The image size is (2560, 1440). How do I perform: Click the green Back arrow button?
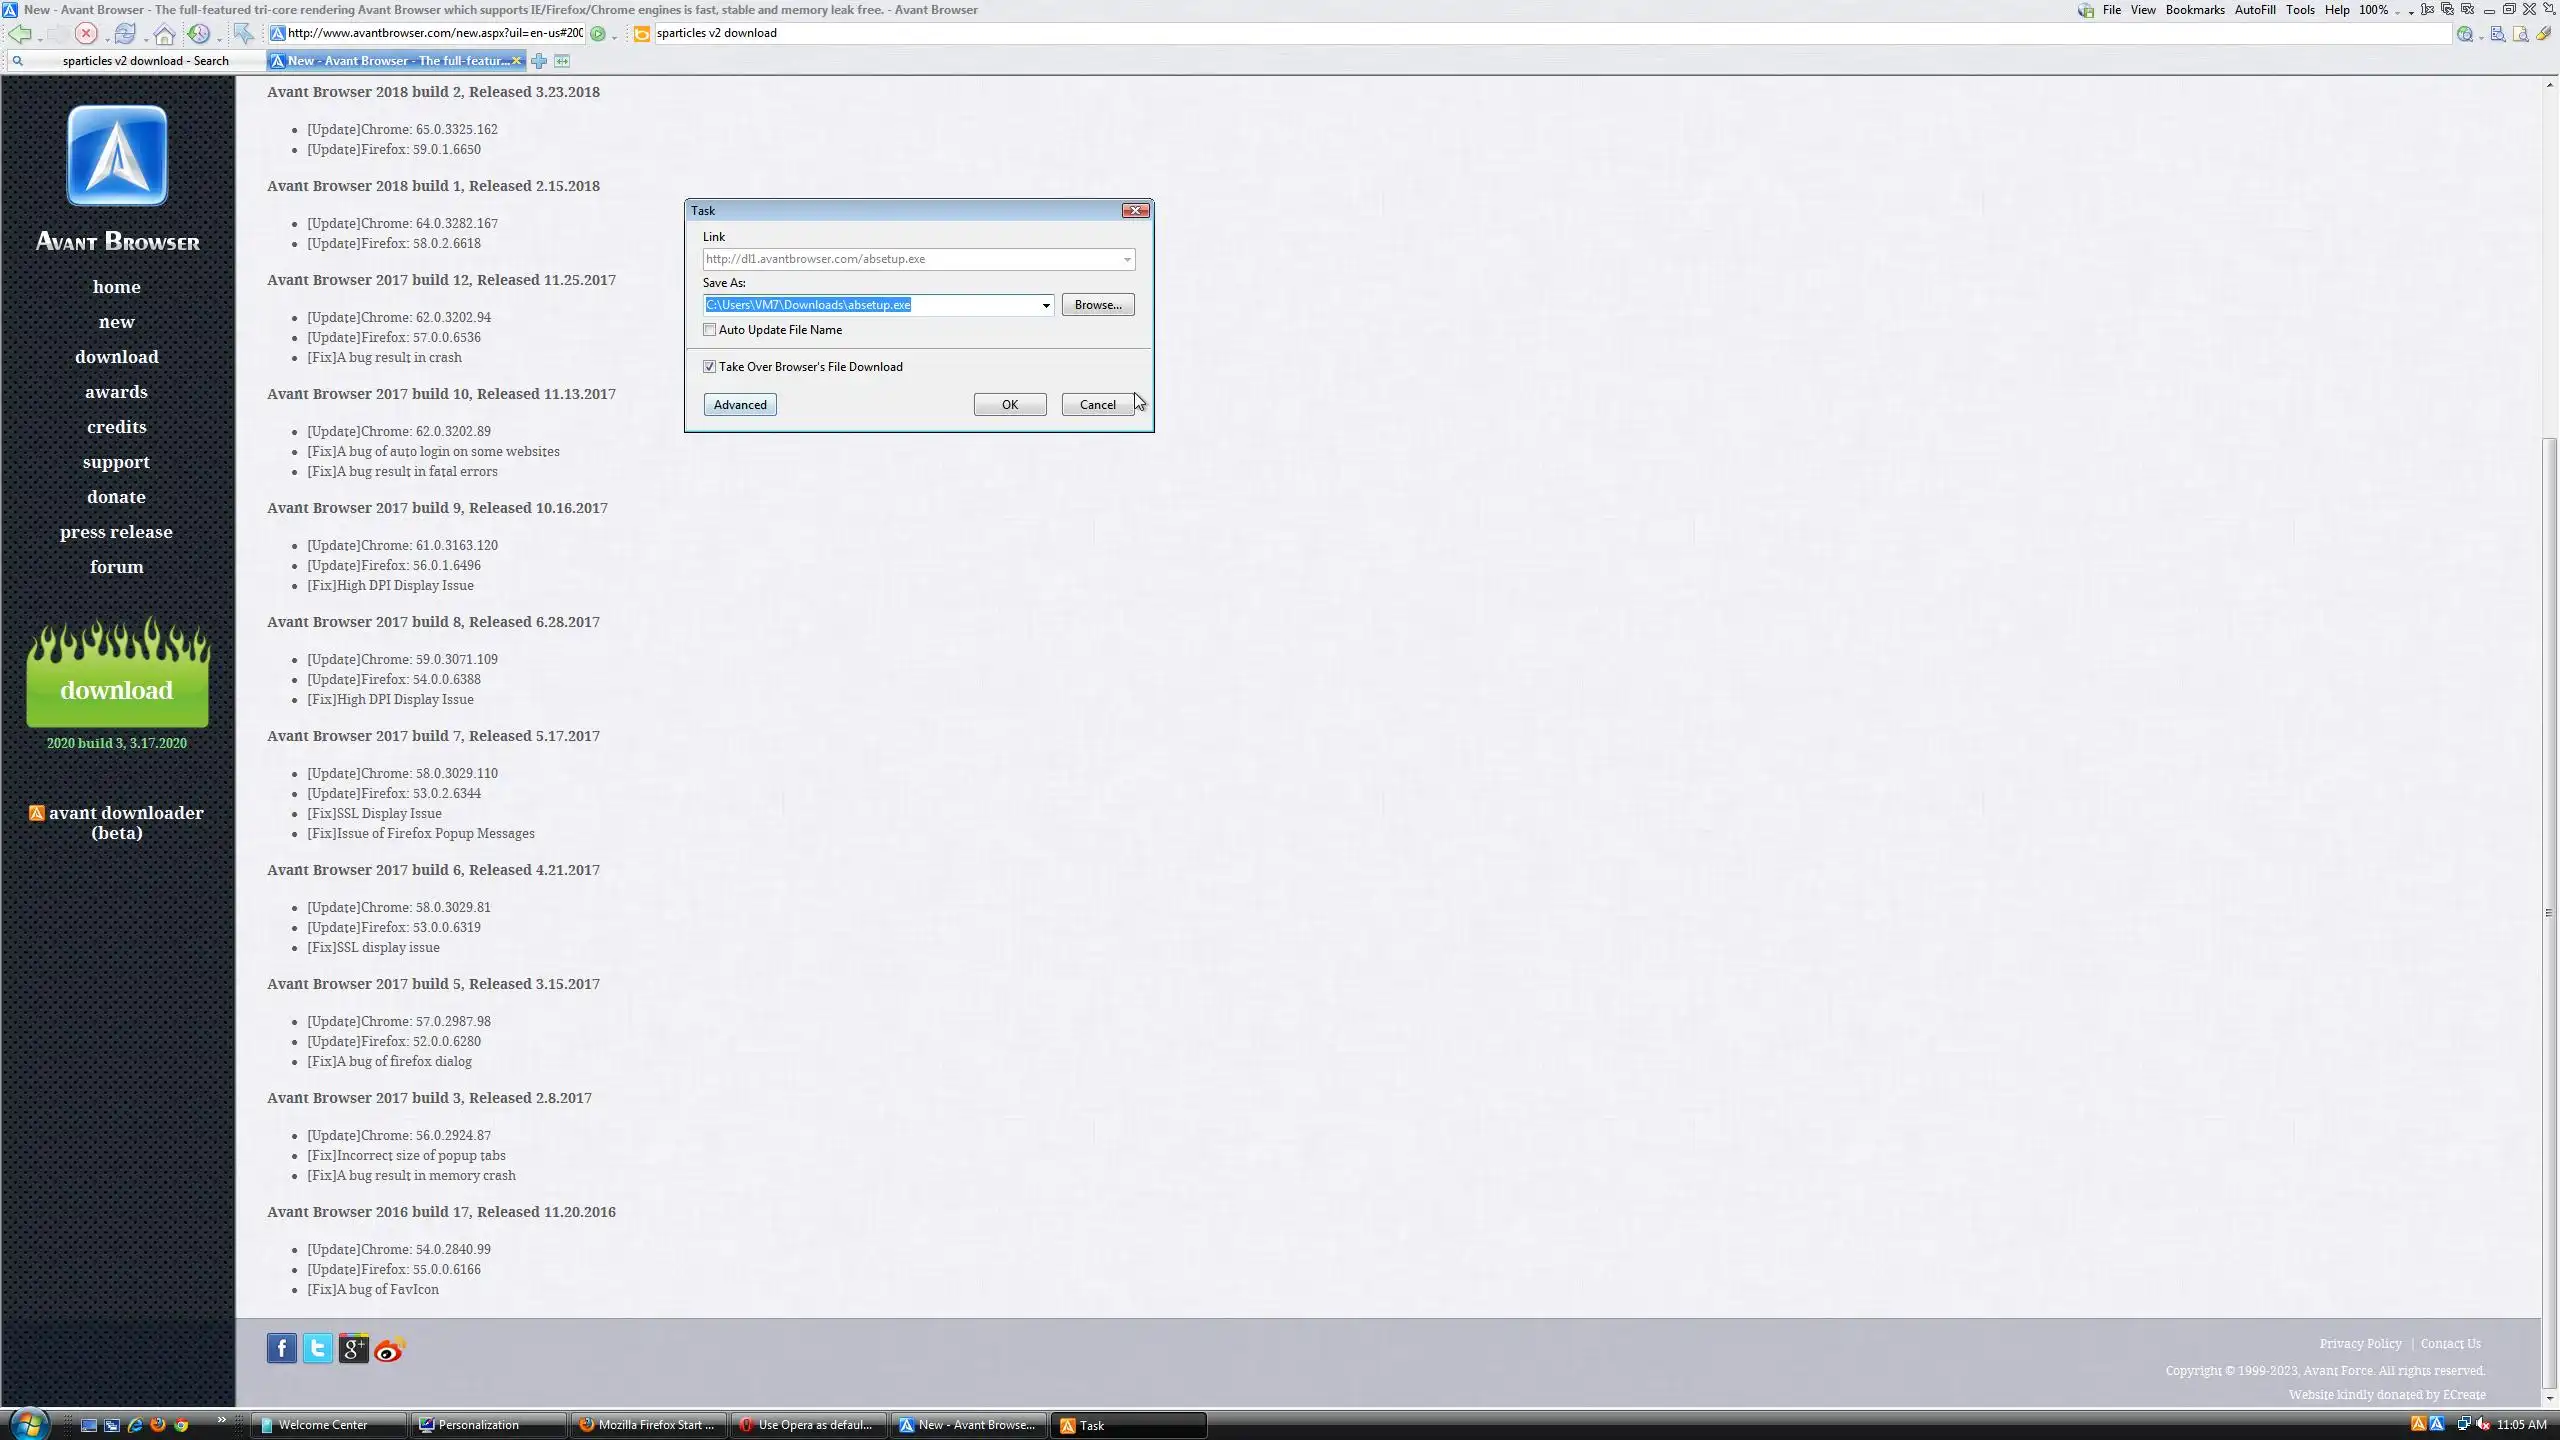[19, 34]
